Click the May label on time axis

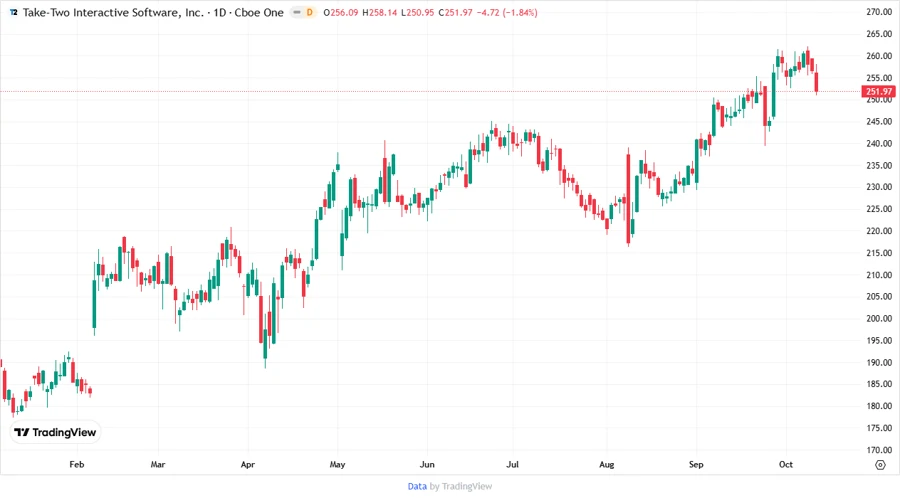coord(337,464)
